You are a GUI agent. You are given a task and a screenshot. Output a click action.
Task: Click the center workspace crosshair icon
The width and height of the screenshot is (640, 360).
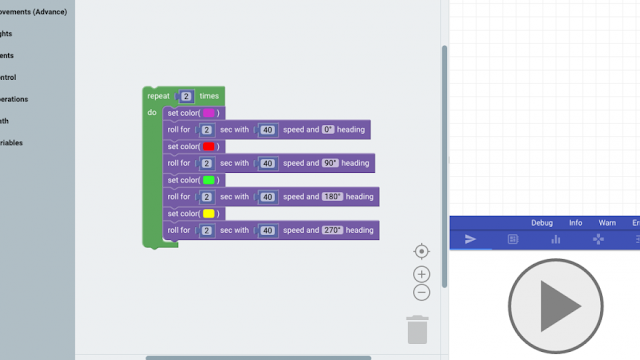[421, 251]
